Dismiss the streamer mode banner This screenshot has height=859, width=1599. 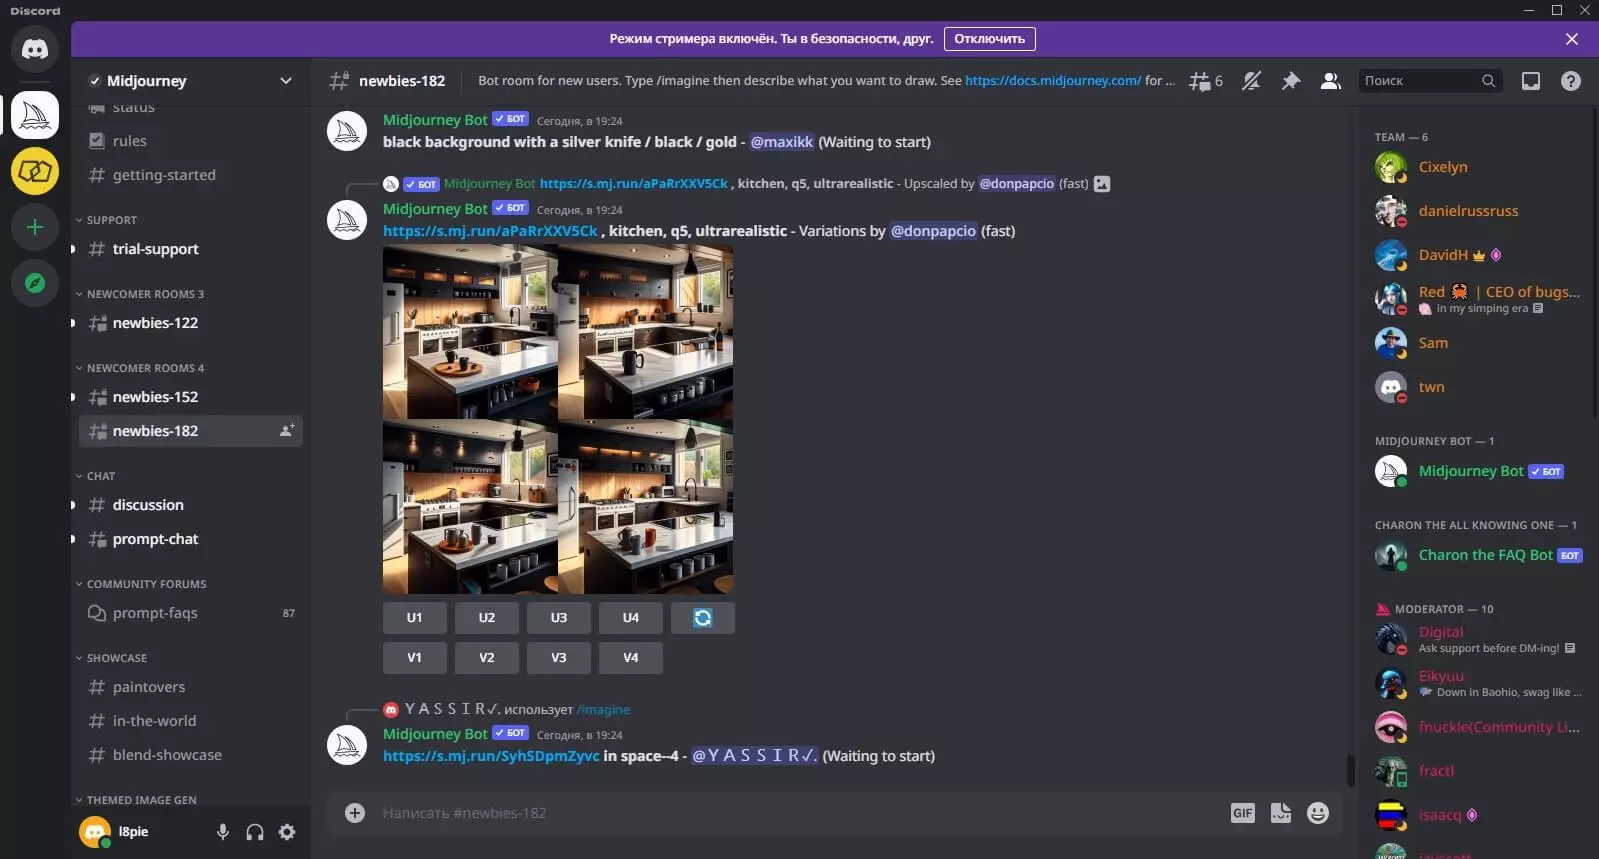tap(1572, 39)
